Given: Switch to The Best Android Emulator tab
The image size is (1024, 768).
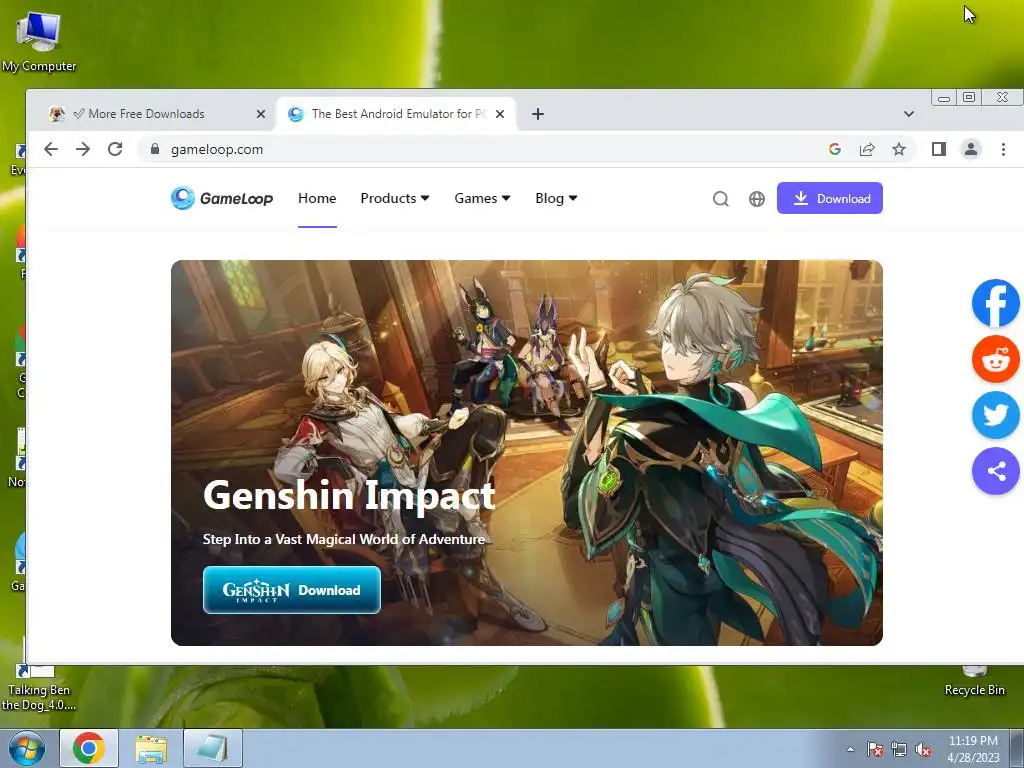Looking at the screenshot, I should [x=397, y=114].
